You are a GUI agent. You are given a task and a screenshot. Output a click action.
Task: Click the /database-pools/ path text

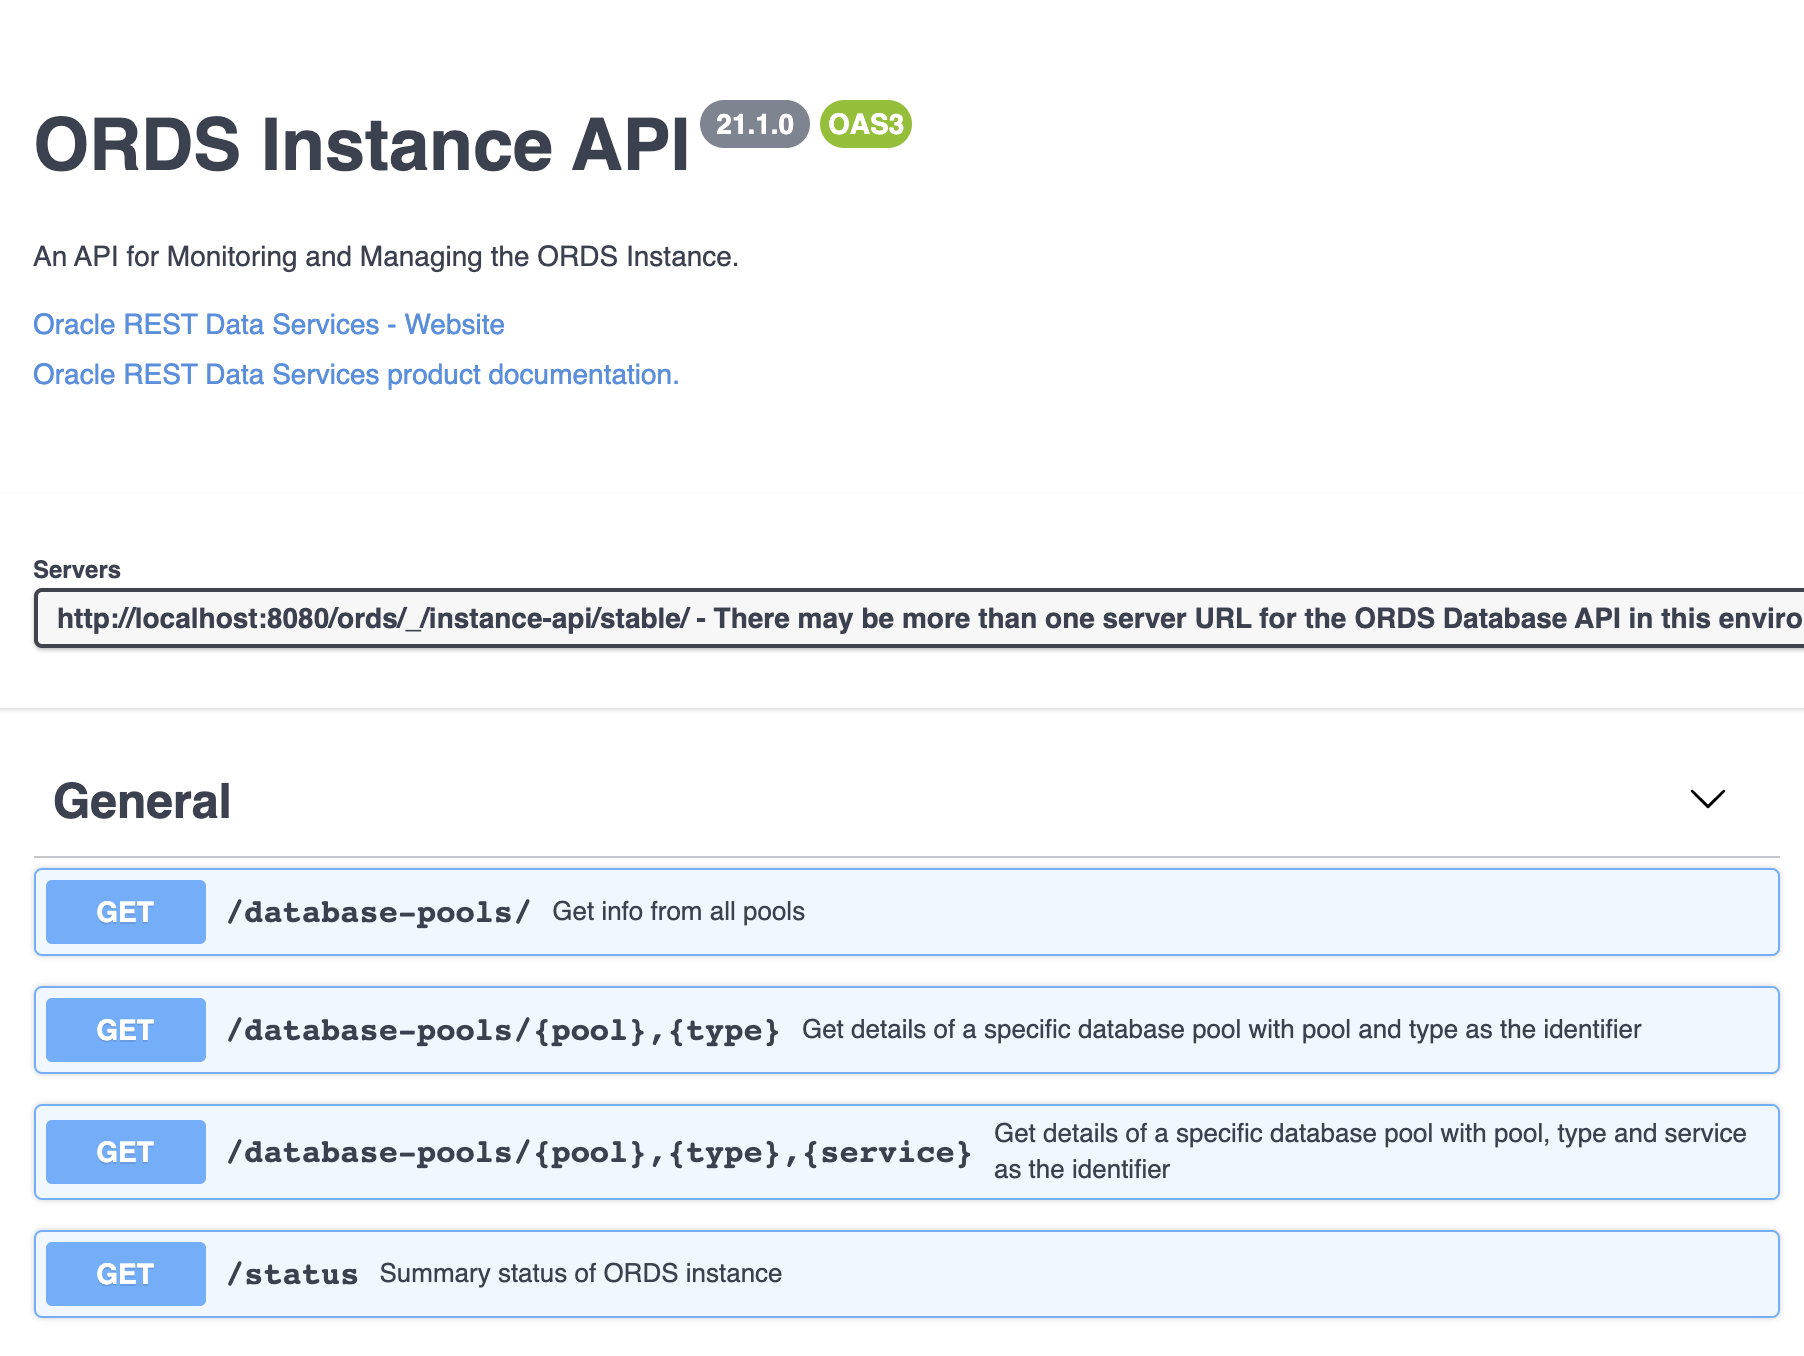(379, 912)
